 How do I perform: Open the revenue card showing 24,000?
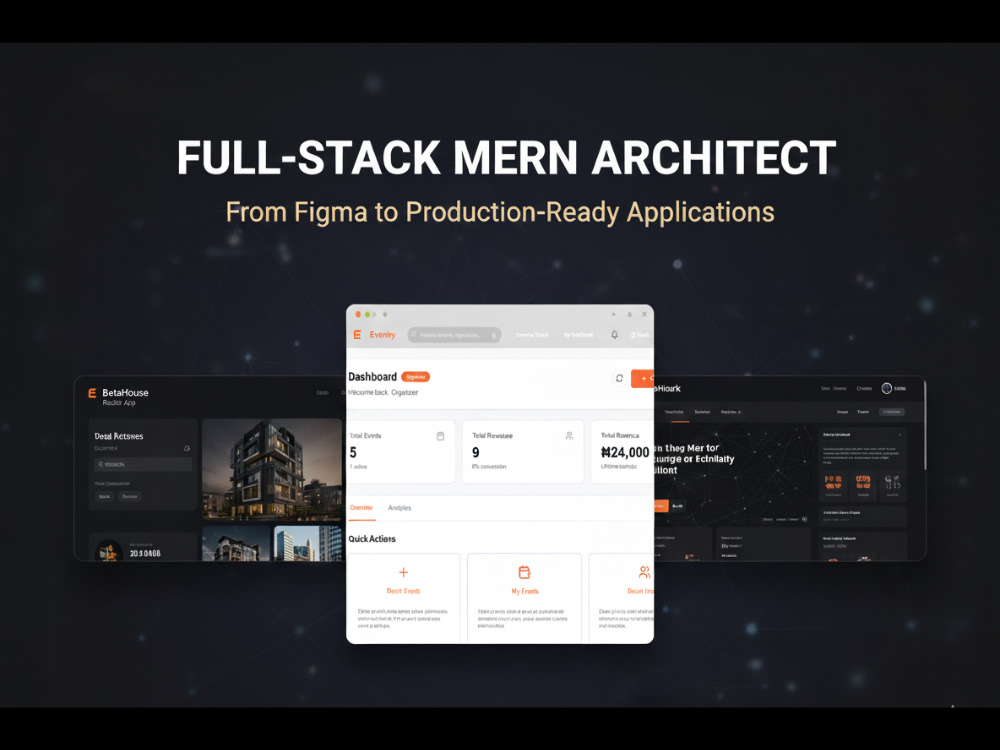[x=622, y=452]
